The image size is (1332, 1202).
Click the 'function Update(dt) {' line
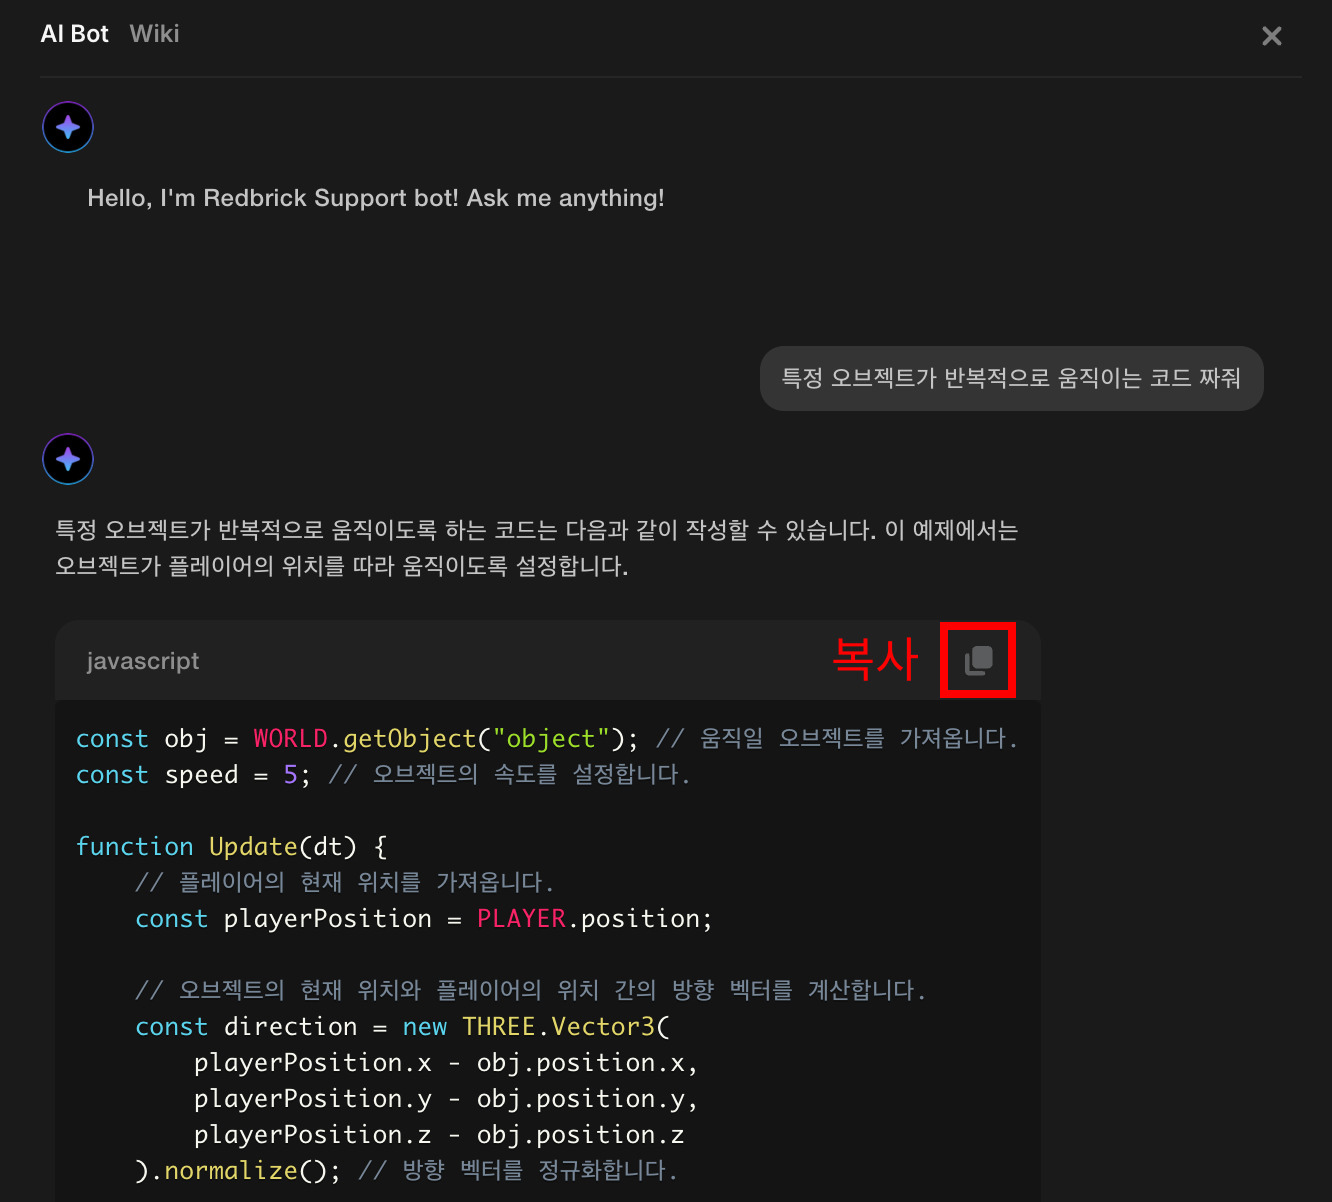232,847
